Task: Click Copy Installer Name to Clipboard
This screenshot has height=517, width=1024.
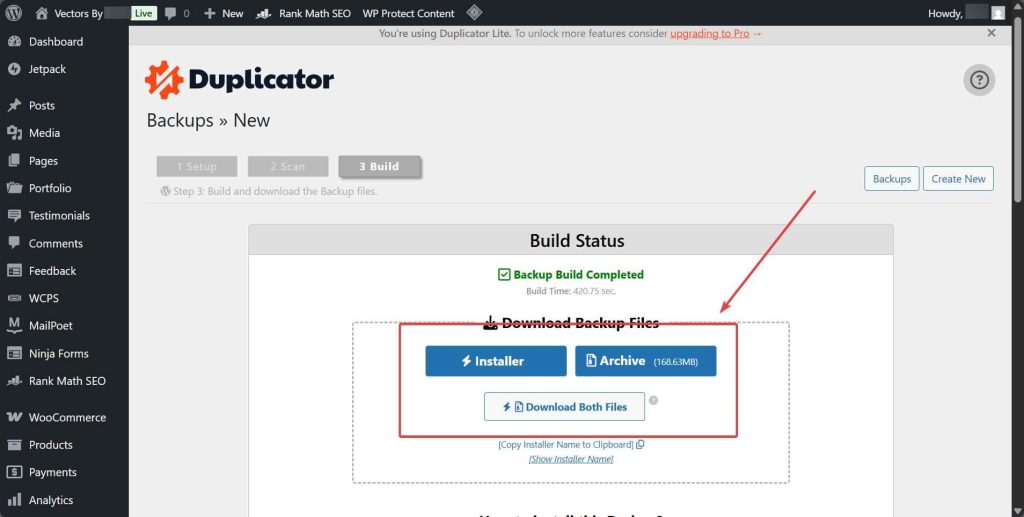Action: [x=571, y=445]
